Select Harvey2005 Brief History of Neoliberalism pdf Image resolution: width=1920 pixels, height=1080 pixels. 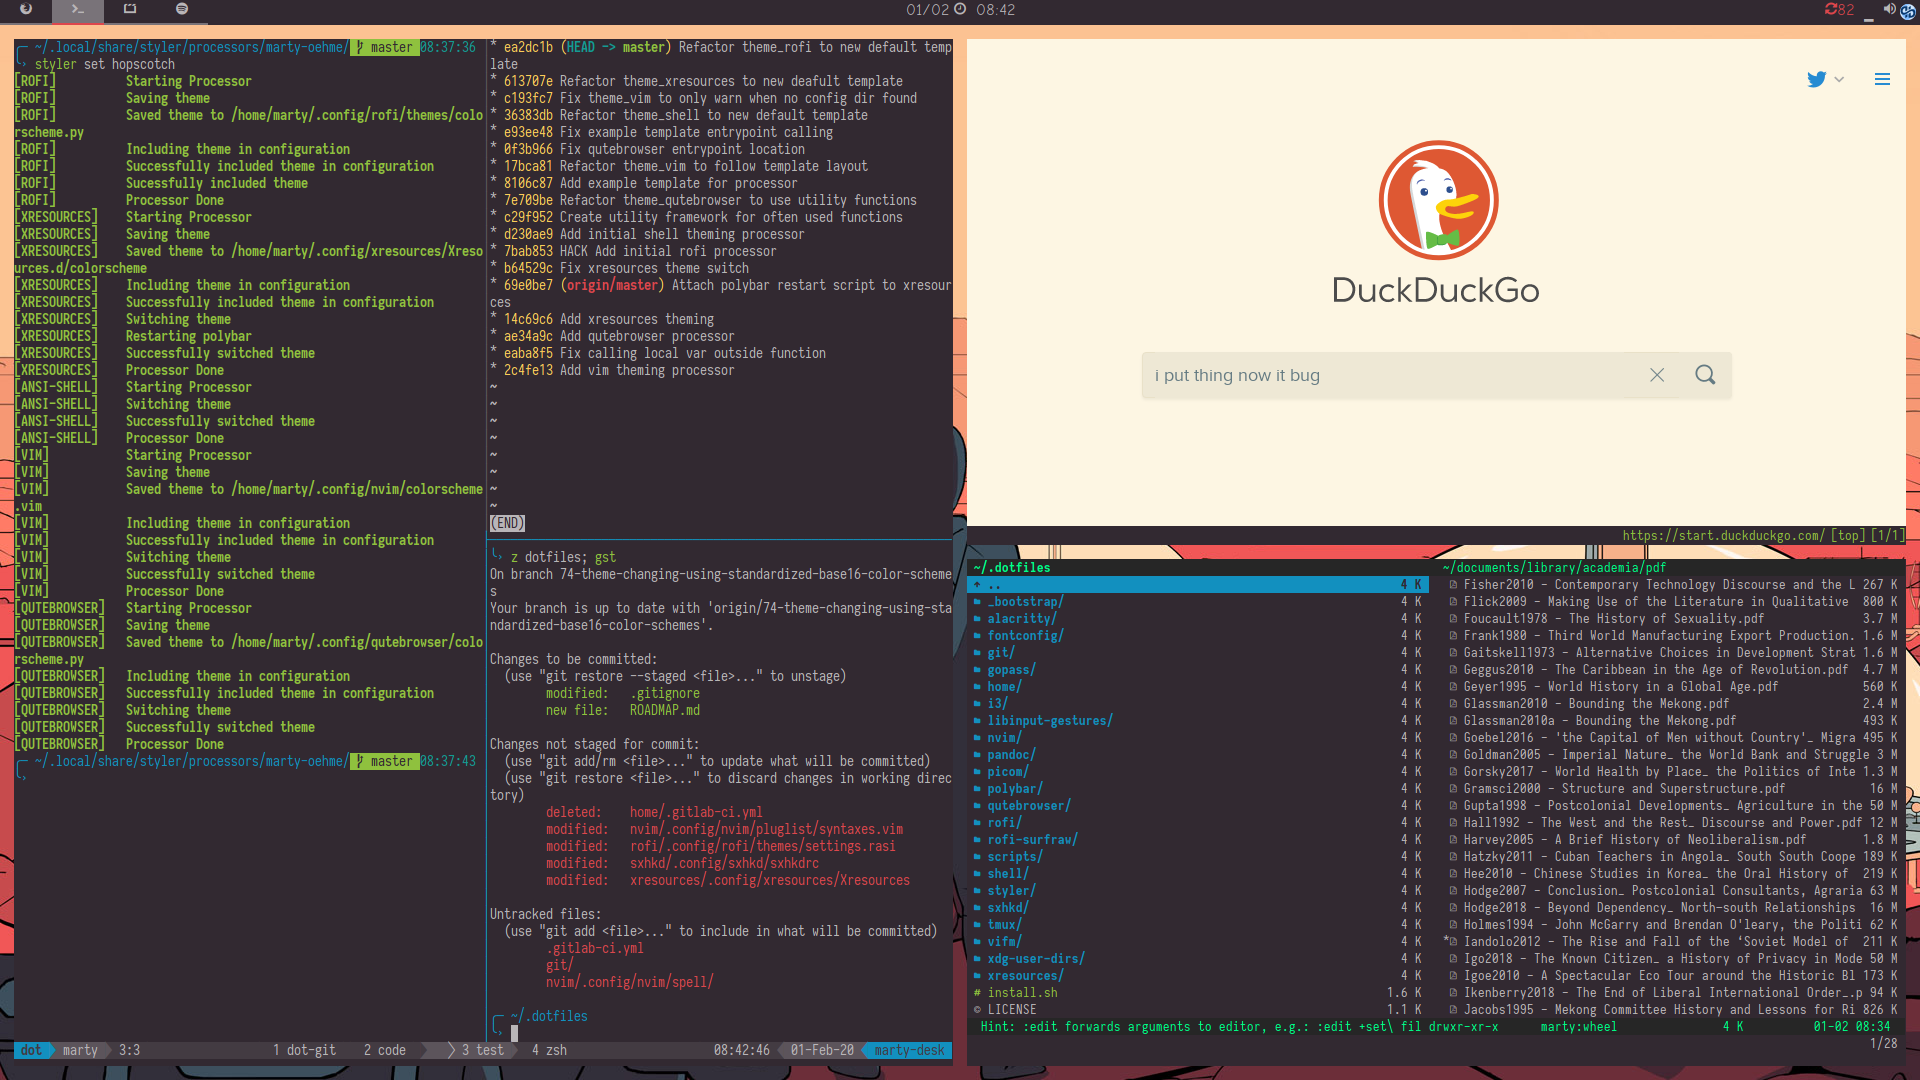pos(1634,840)
